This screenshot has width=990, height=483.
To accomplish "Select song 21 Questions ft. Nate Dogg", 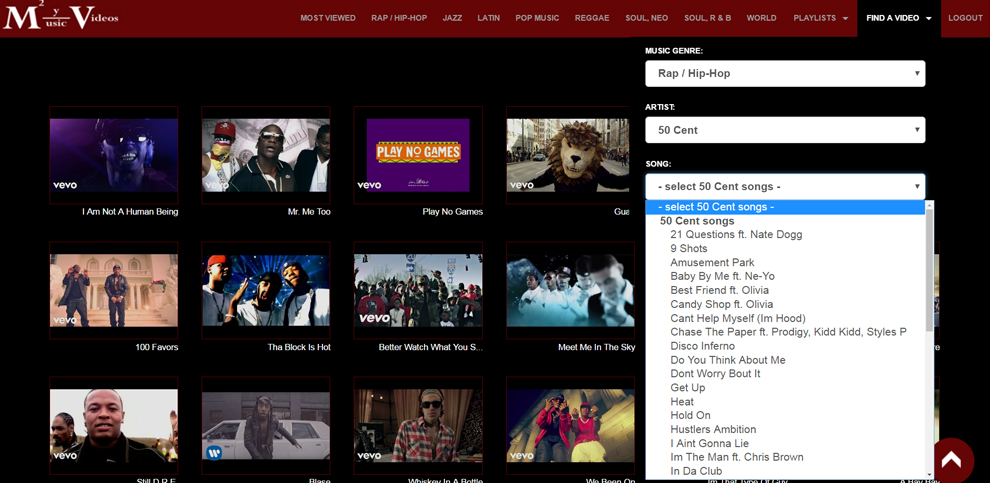I will [736, 235].
